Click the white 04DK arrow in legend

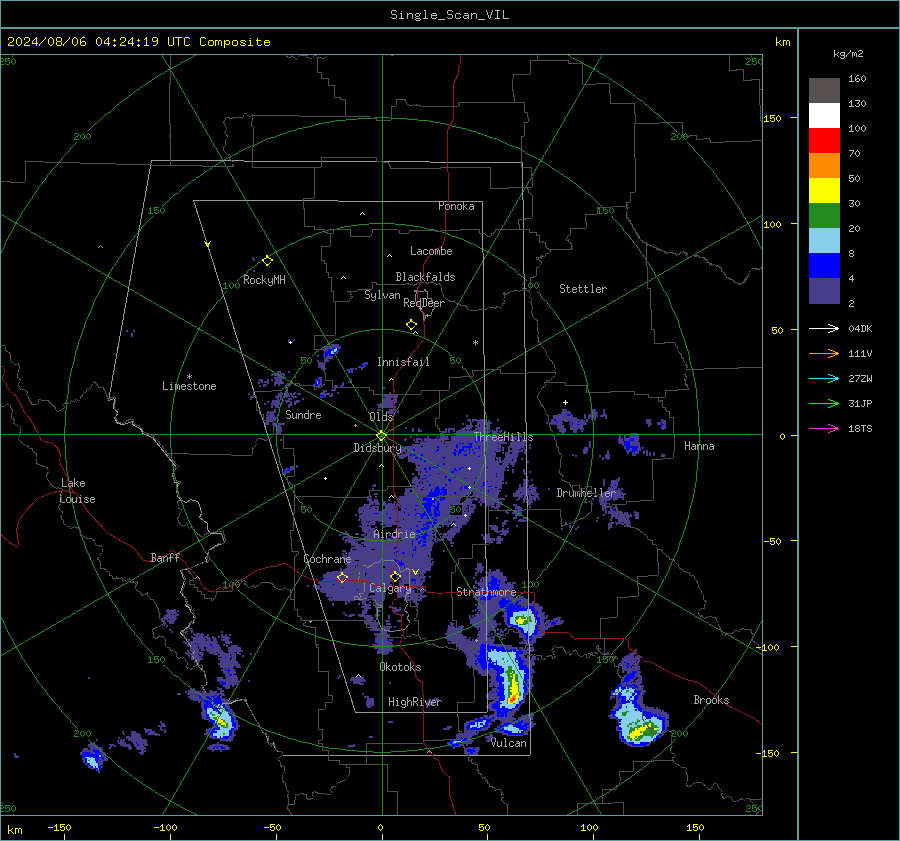(824, 328)
